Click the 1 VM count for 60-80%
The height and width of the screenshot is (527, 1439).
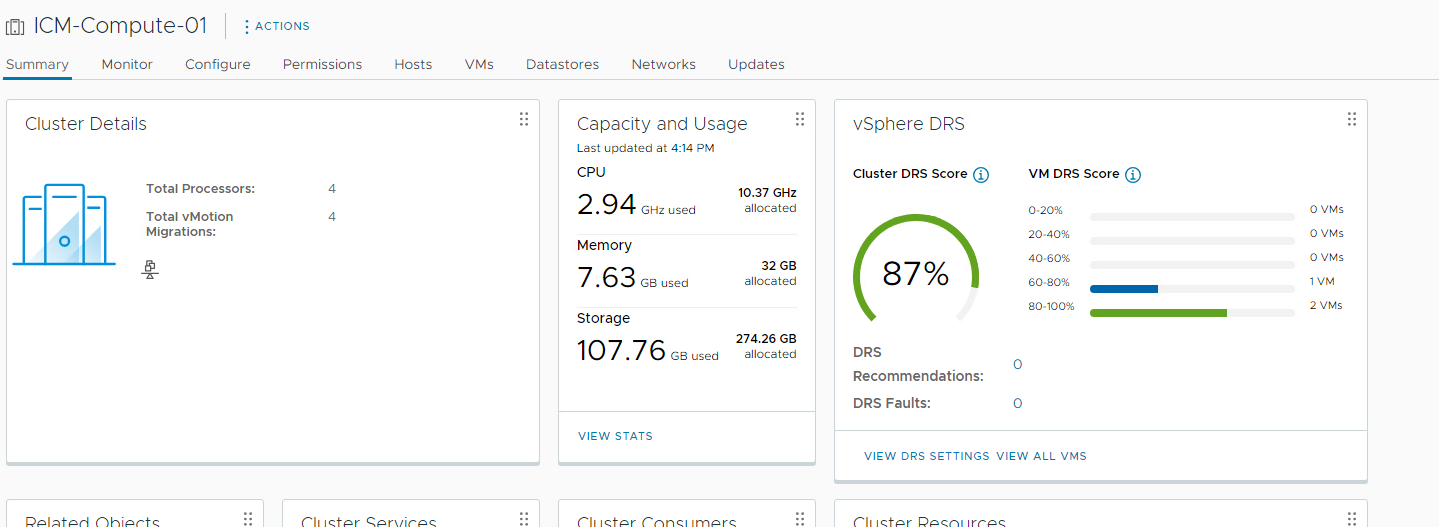pos(1322,282)
